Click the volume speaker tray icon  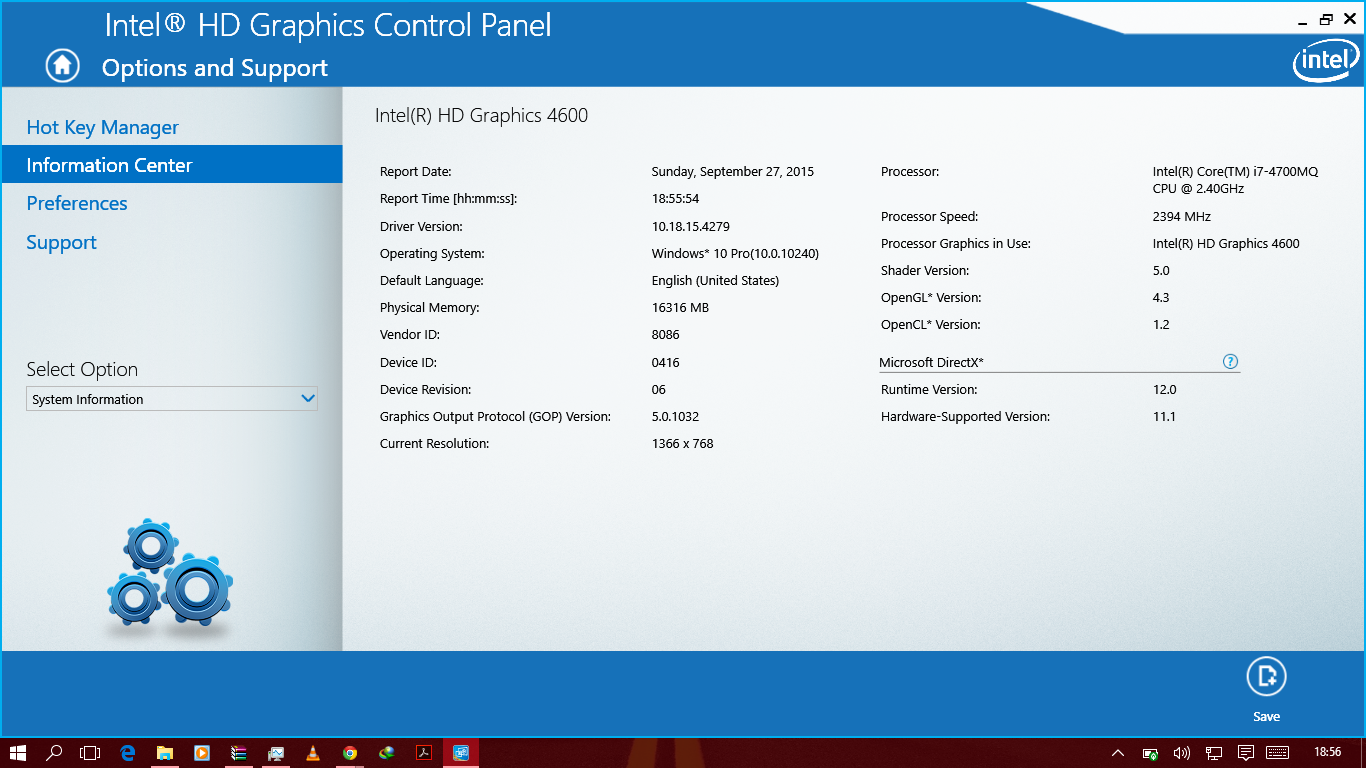pos(1181,753)
